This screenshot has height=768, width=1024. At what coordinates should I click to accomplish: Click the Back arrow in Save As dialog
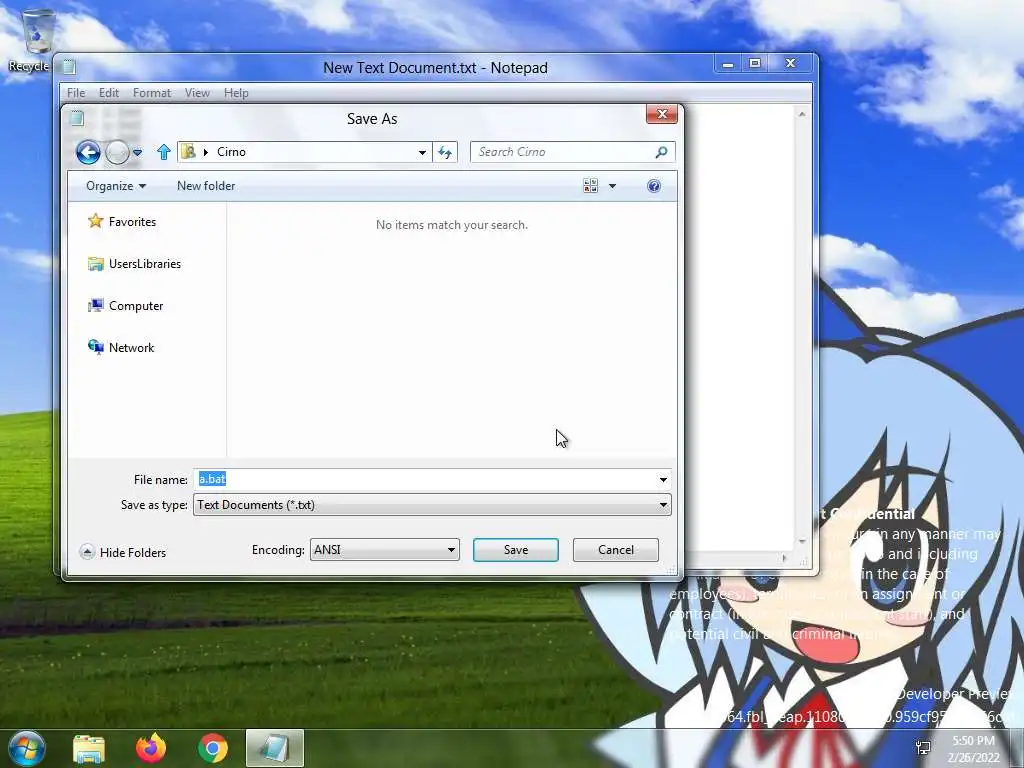tap(88, 152)
